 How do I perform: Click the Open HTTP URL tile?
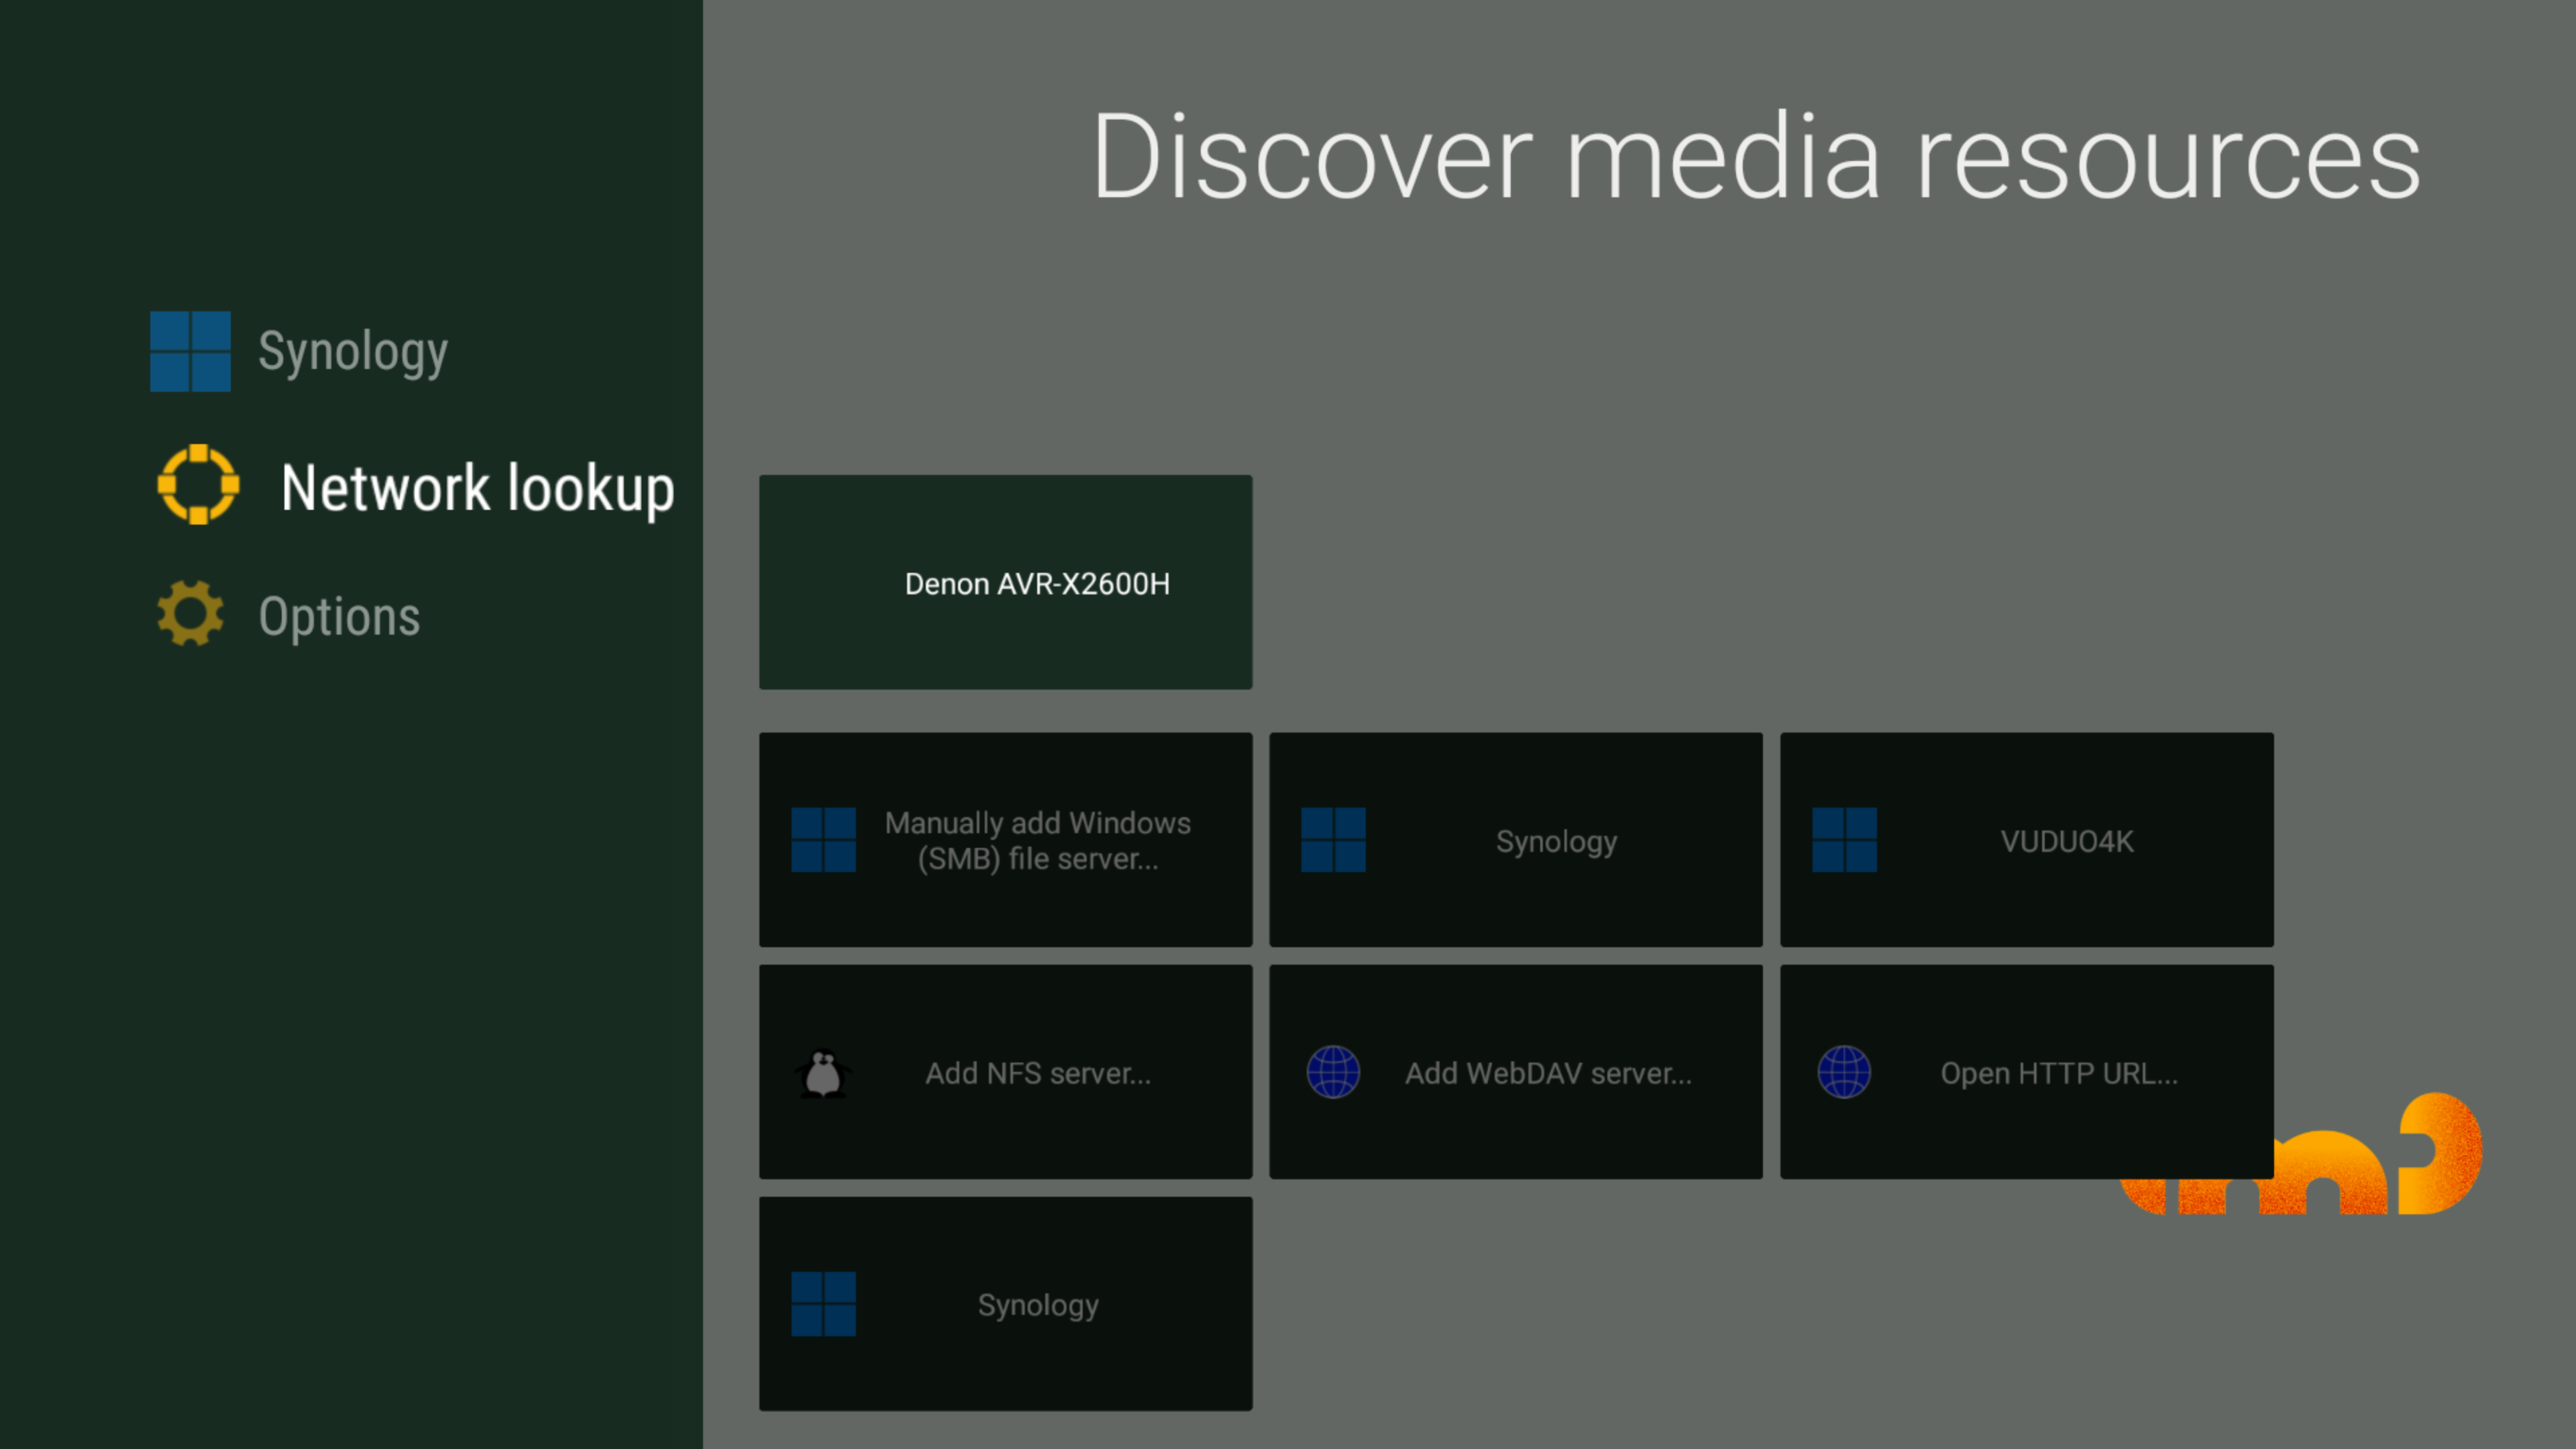2026,1072
